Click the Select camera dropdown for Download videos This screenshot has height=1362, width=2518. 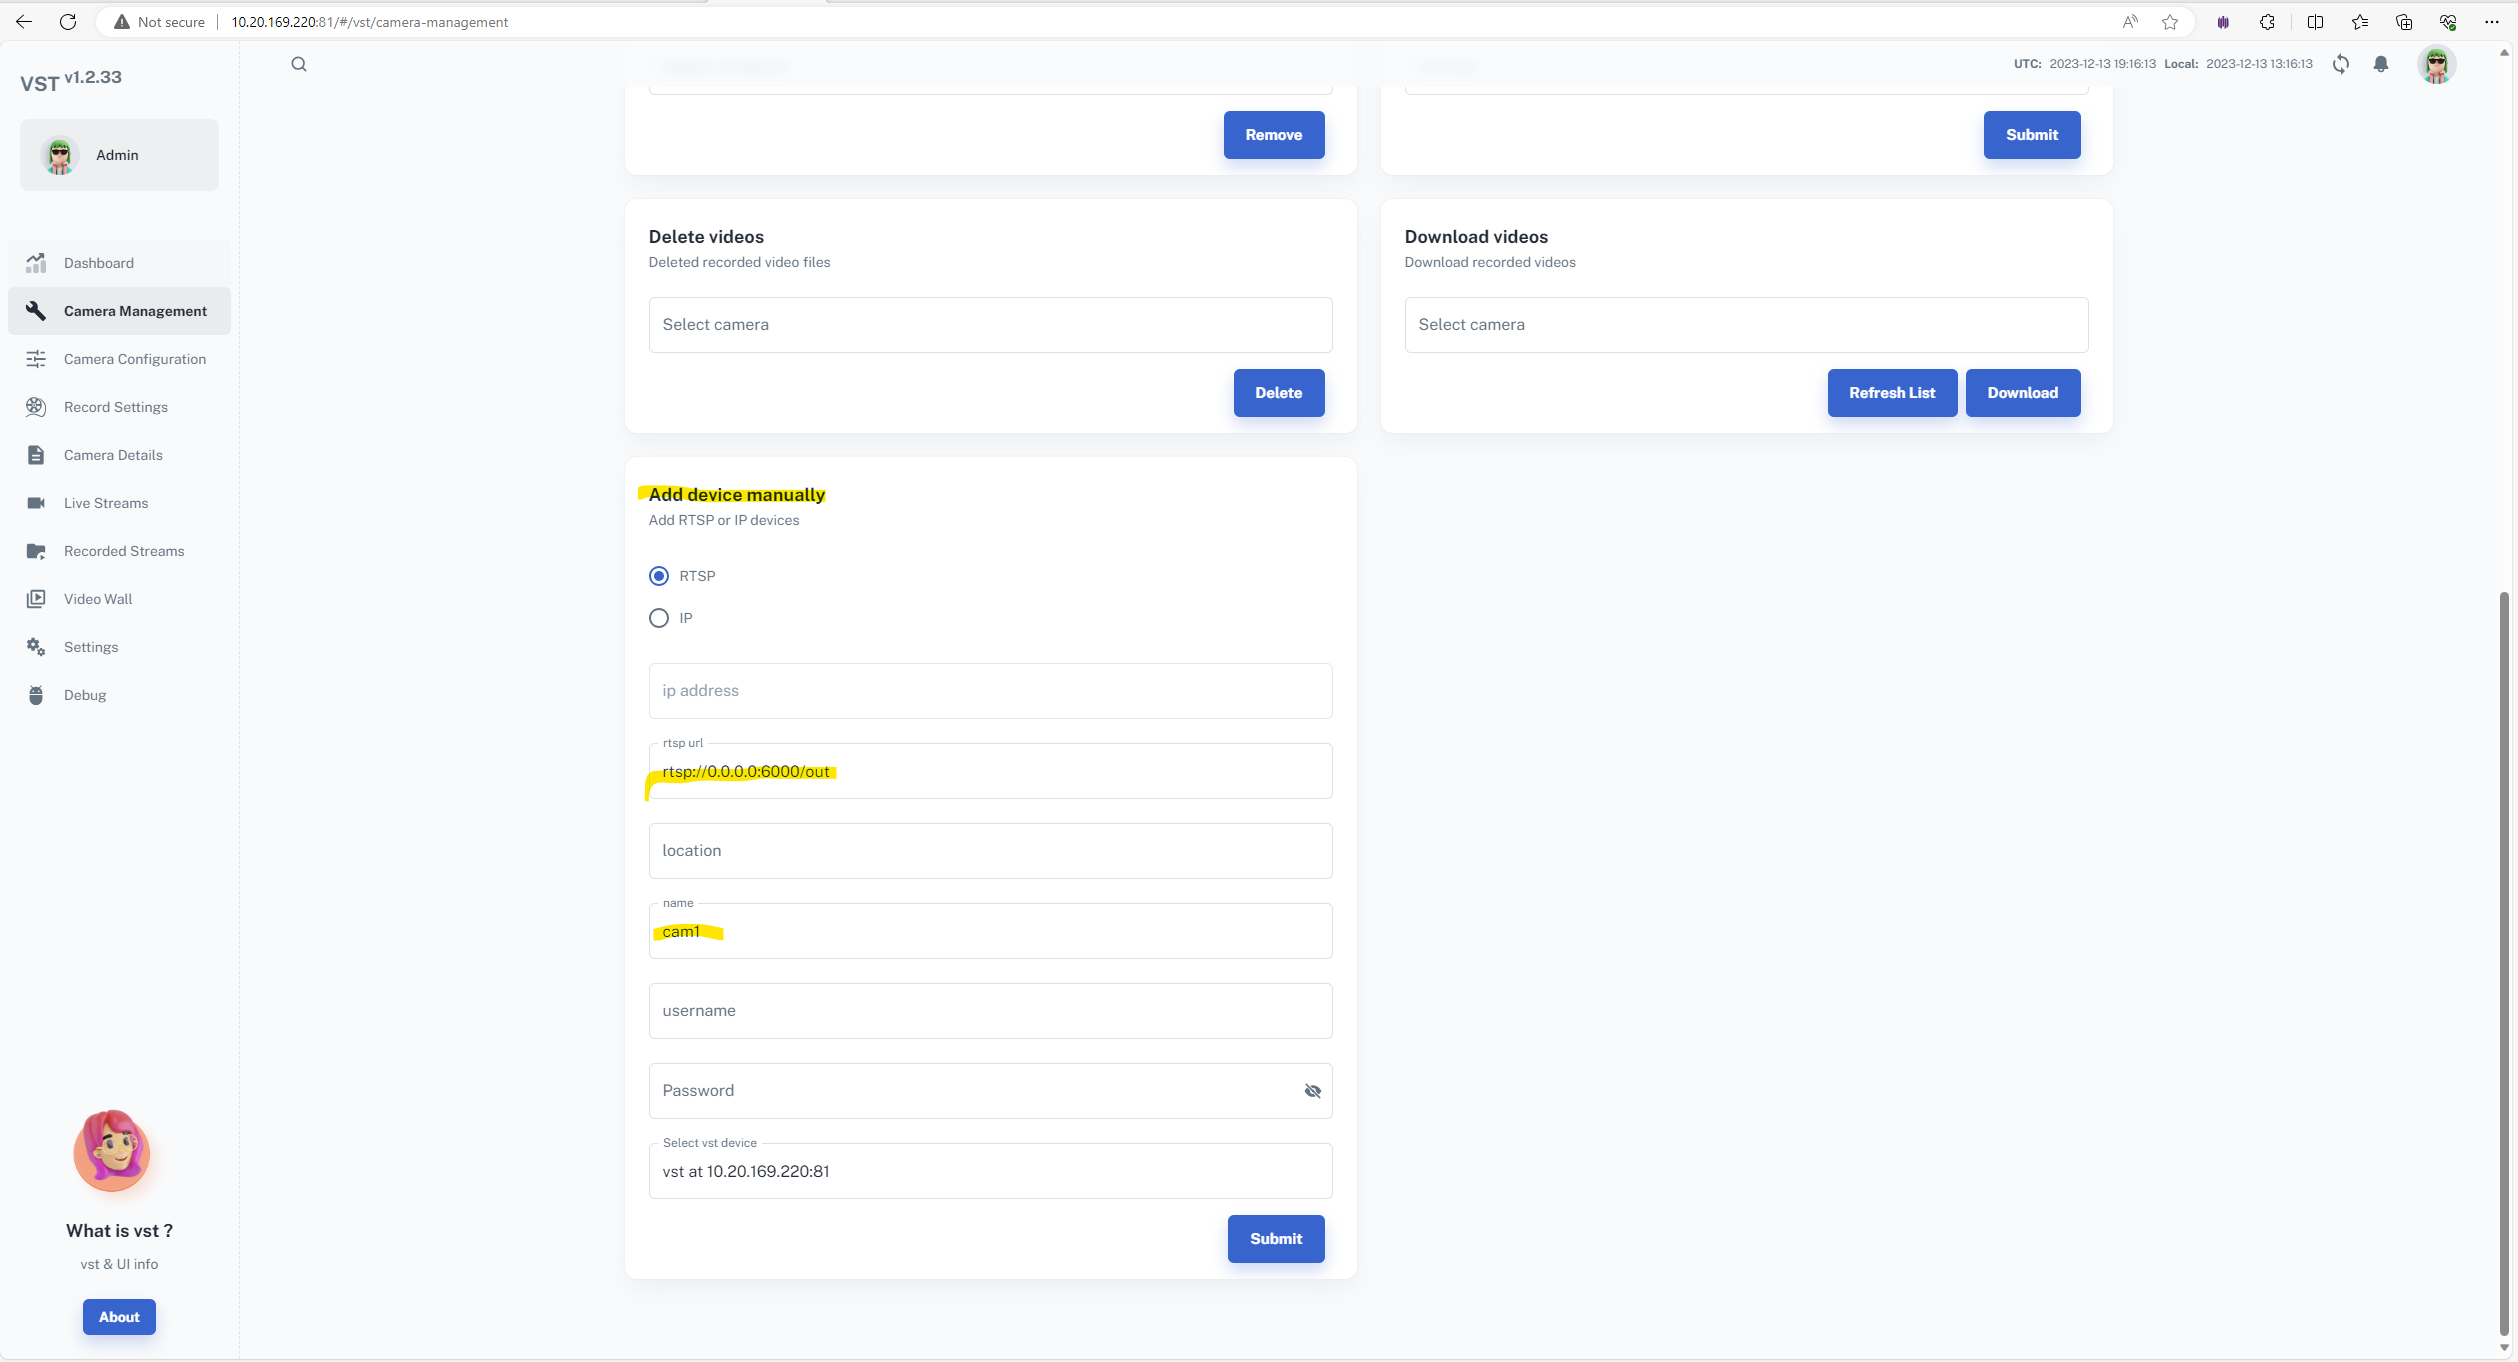(1745, 324)
